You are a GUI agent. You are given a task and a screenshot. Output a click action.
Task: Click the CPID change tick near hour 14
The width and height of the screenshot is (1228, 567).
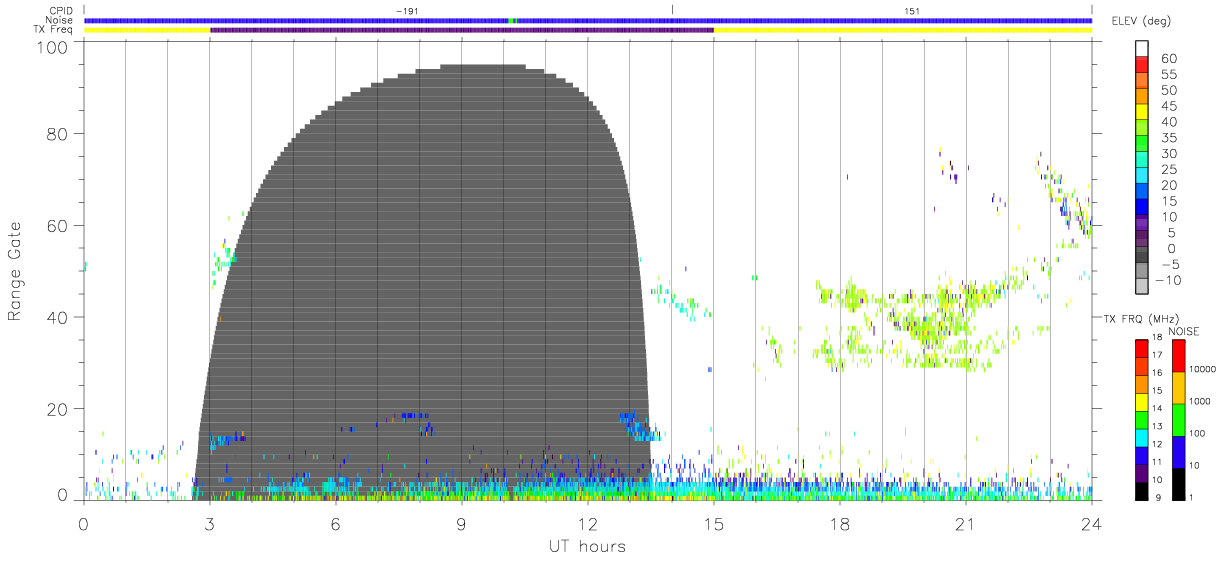point(672,10)
